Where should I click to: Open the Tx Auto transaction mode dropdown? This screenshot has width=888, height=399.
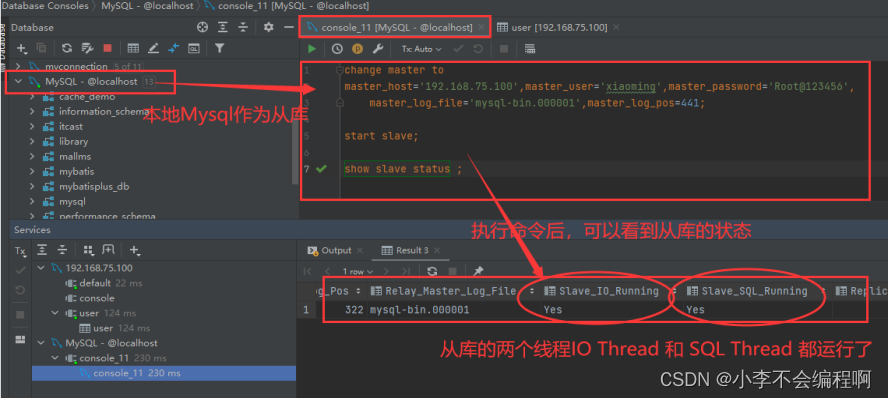point(421,49)
